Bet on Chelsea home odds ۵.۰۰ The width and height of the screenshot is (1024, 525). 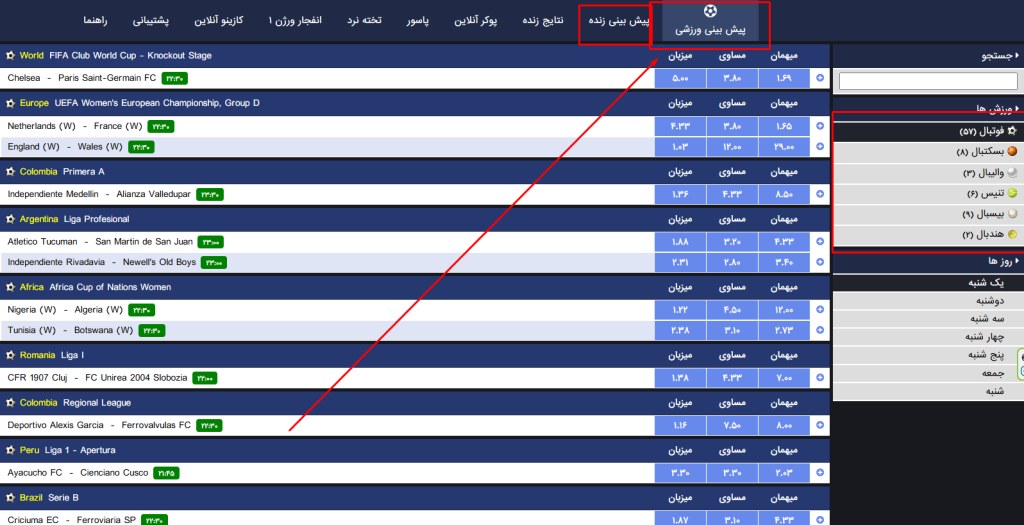(x=680, y=78)
